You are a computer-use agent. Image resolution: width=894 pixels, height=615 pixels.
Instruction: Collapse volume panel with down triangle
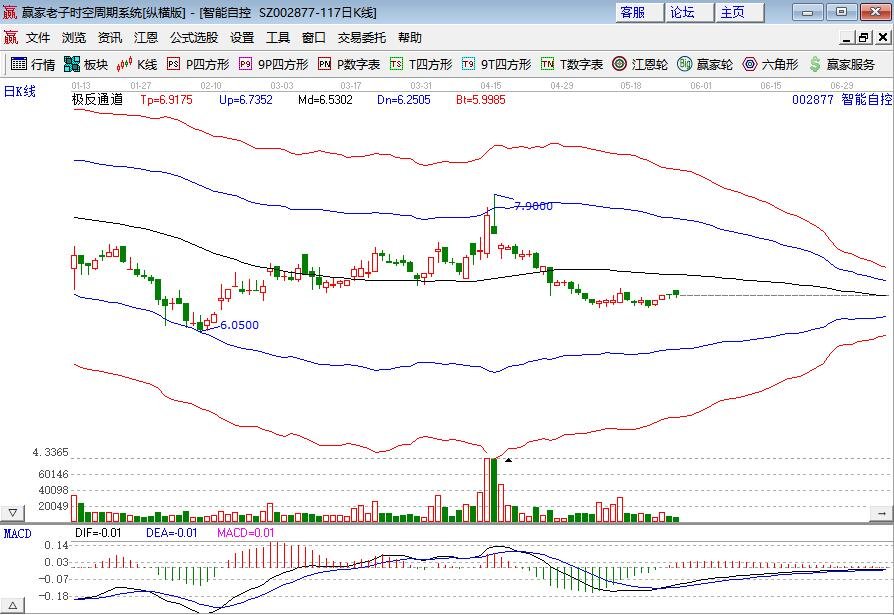[x=13, y=513]
